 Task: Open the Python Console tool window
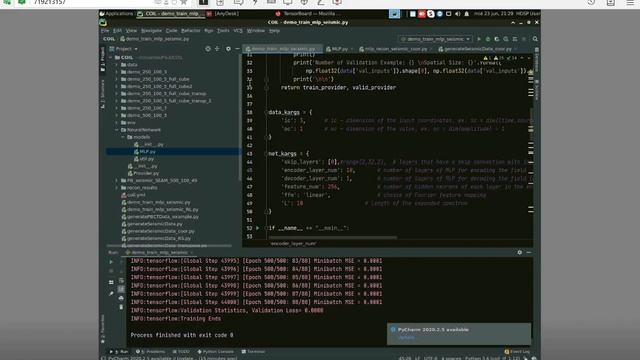tap(216, 351)
